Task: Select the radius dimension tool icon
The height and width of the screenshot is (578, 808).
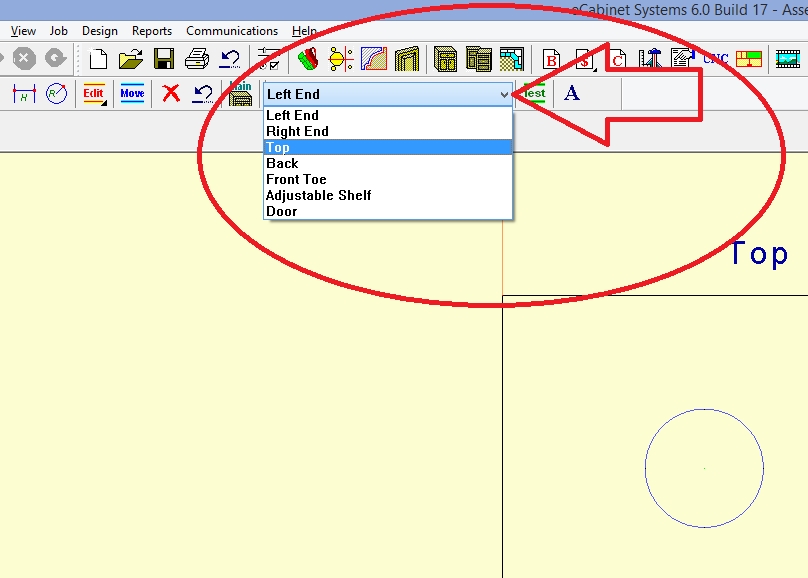Action: click(56, 94)
